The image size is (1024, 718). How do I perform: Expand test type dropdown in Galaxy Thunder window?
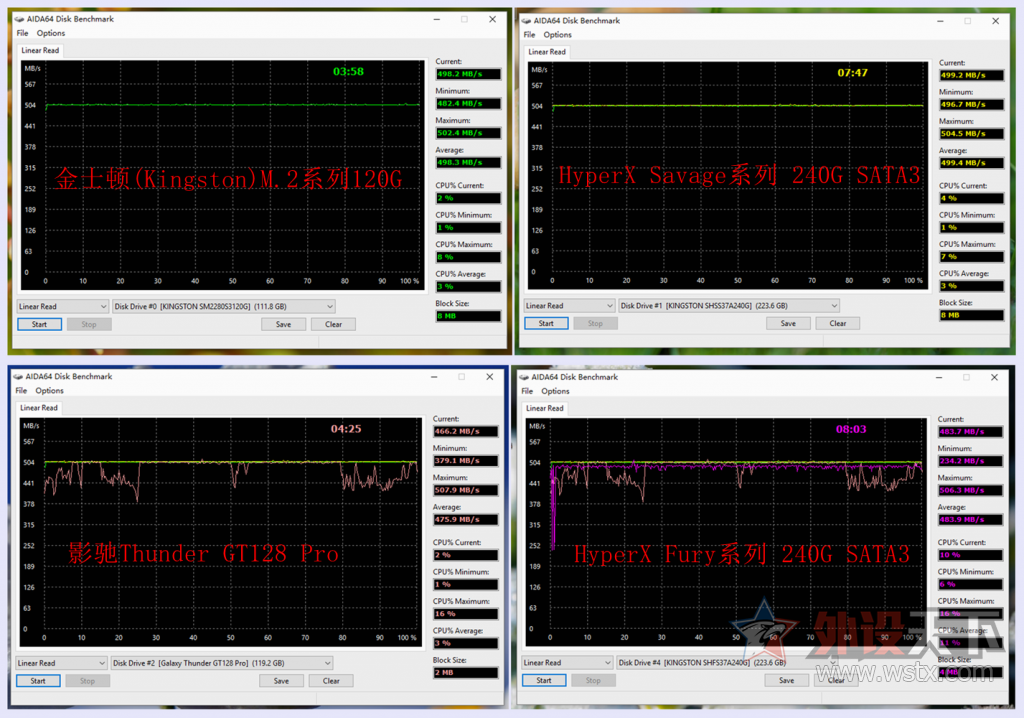[61, 663]
